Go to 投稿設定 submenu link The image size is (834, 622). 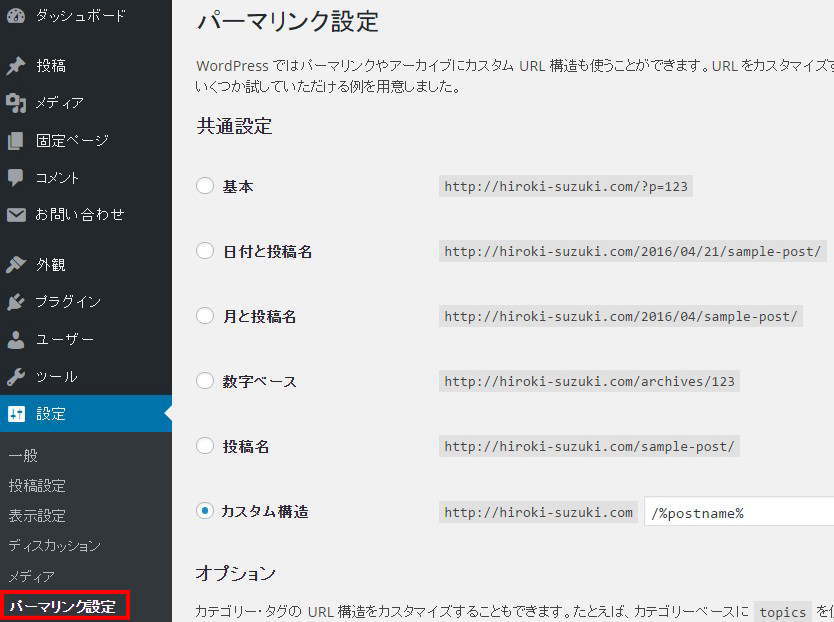tap(37, 486)
